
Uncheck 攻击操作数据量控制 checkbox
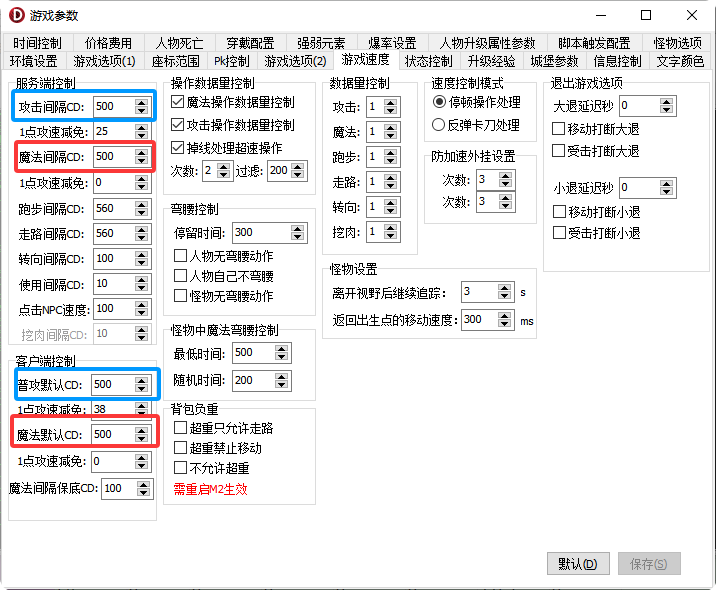[232, 125]
